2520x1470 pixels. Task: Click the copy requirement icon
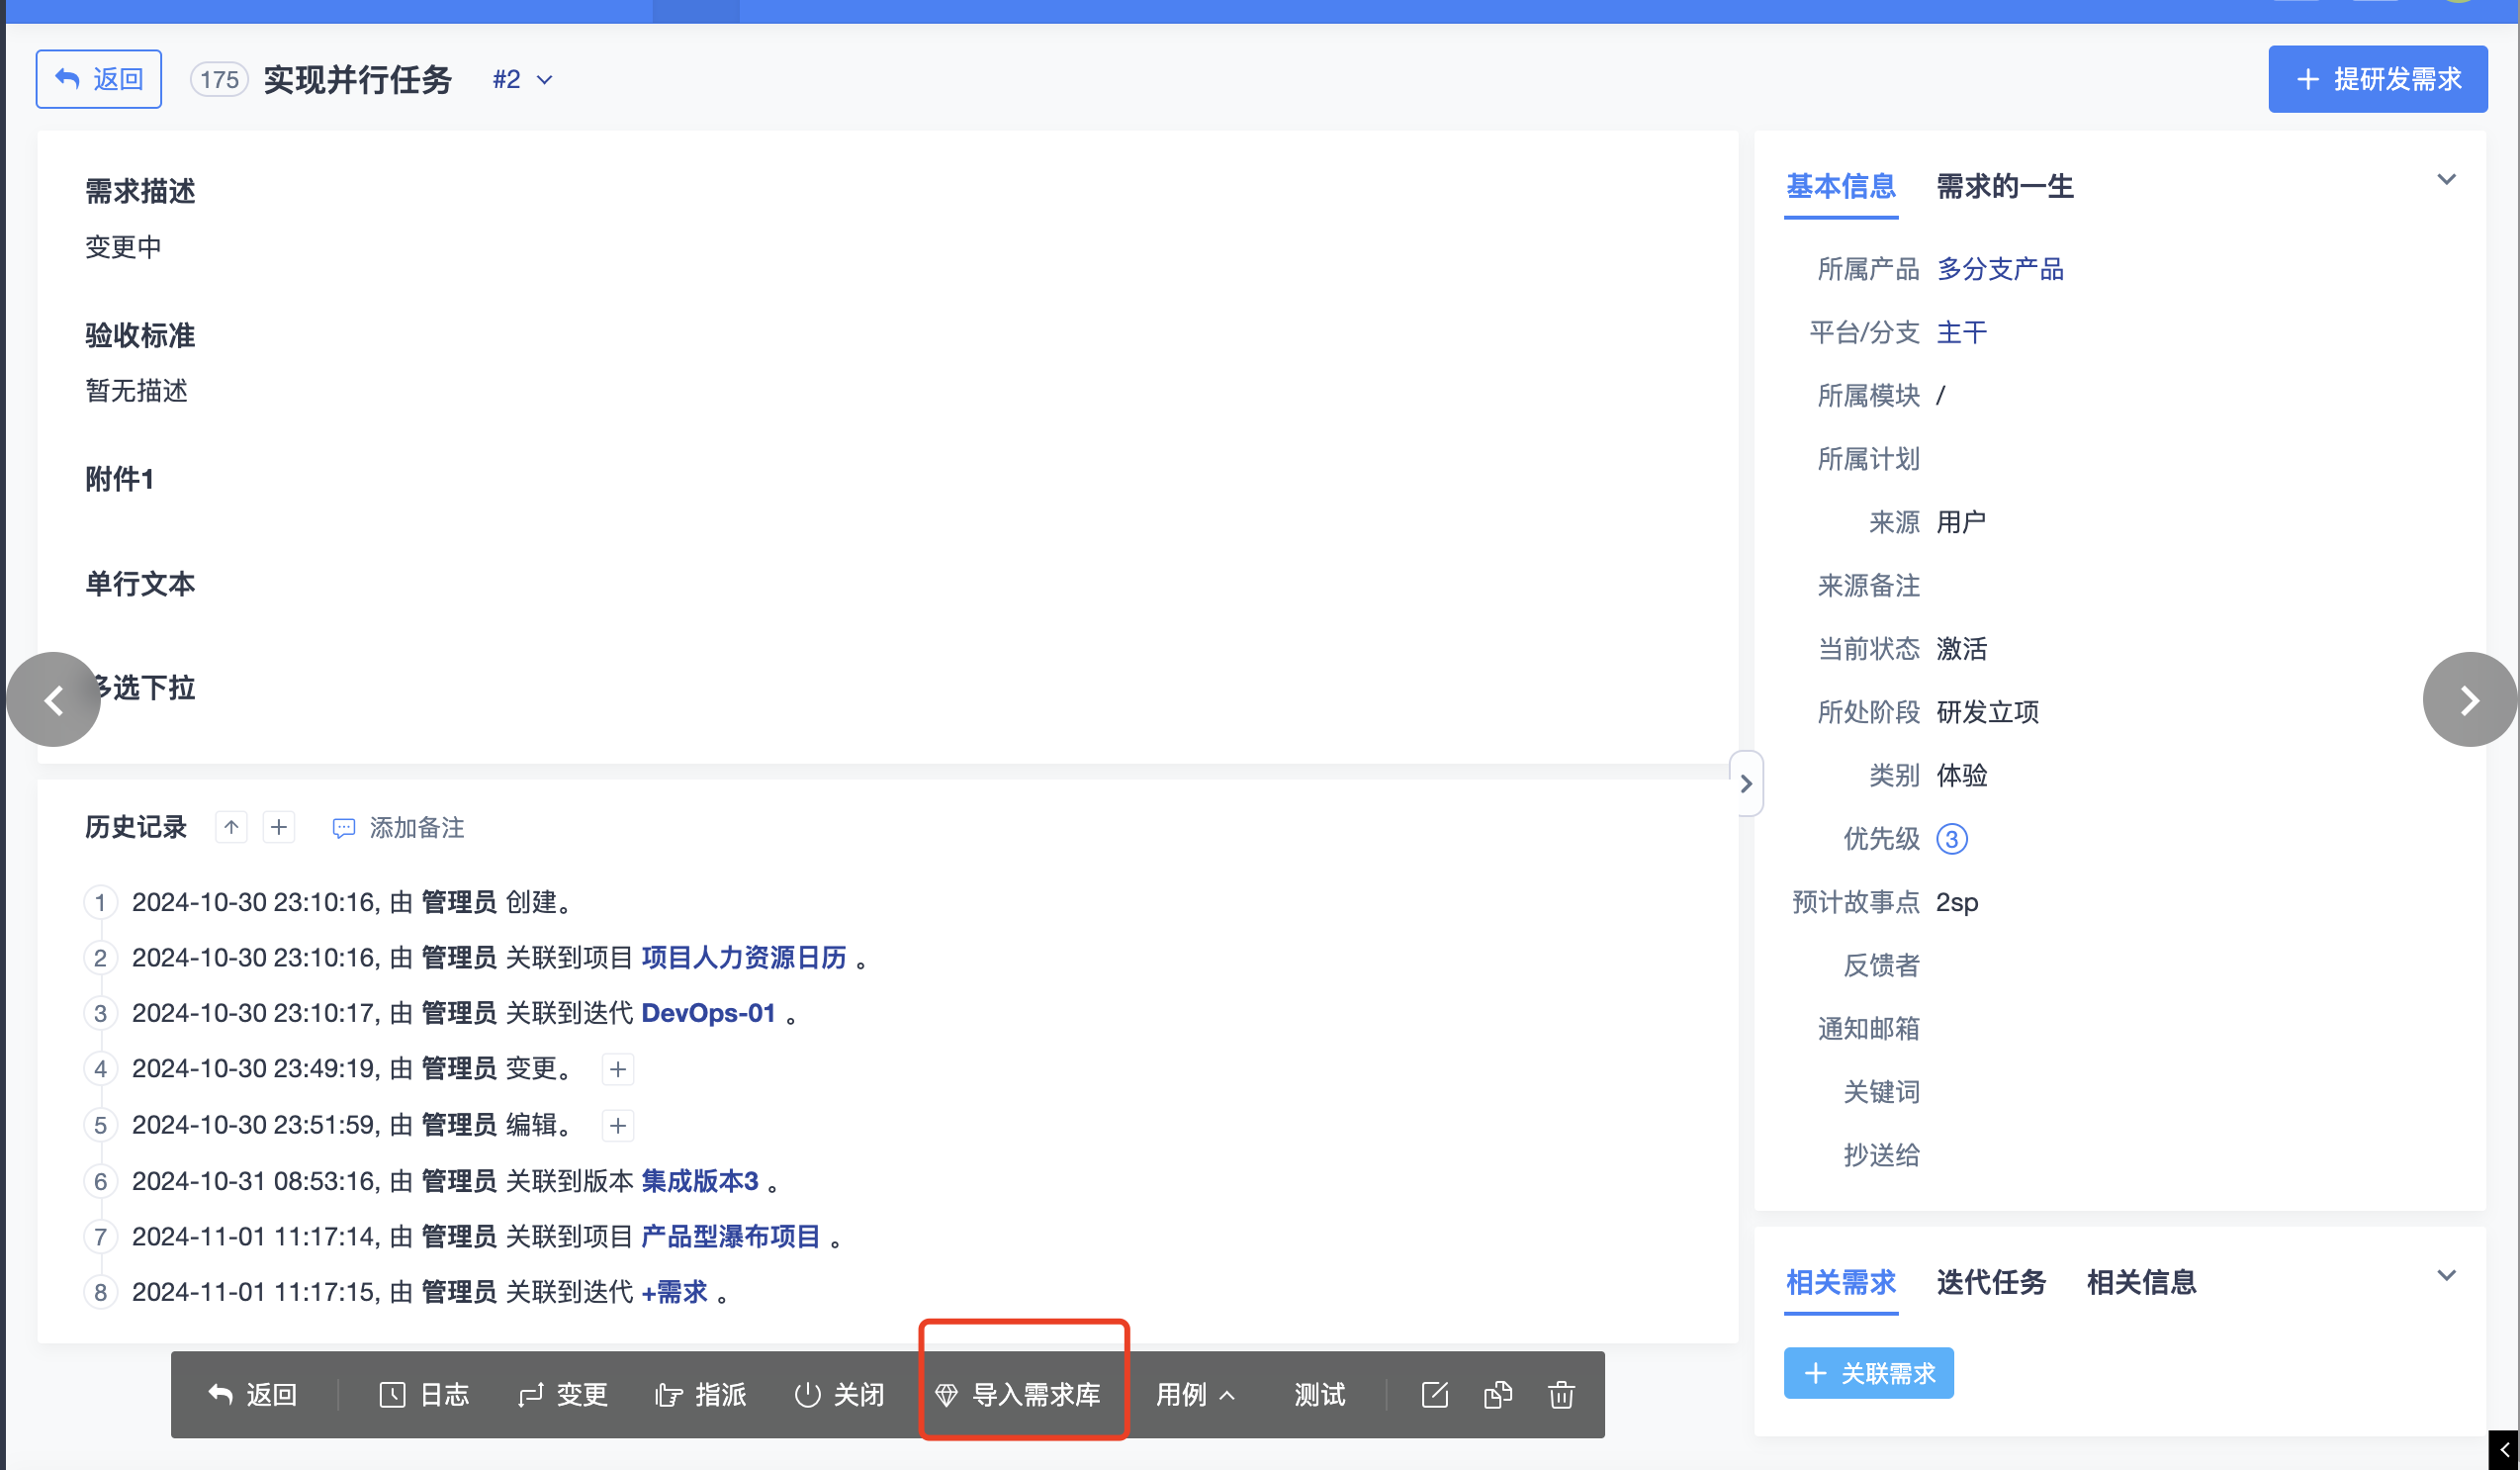pyautogui.click(x=1498, y=1395)
